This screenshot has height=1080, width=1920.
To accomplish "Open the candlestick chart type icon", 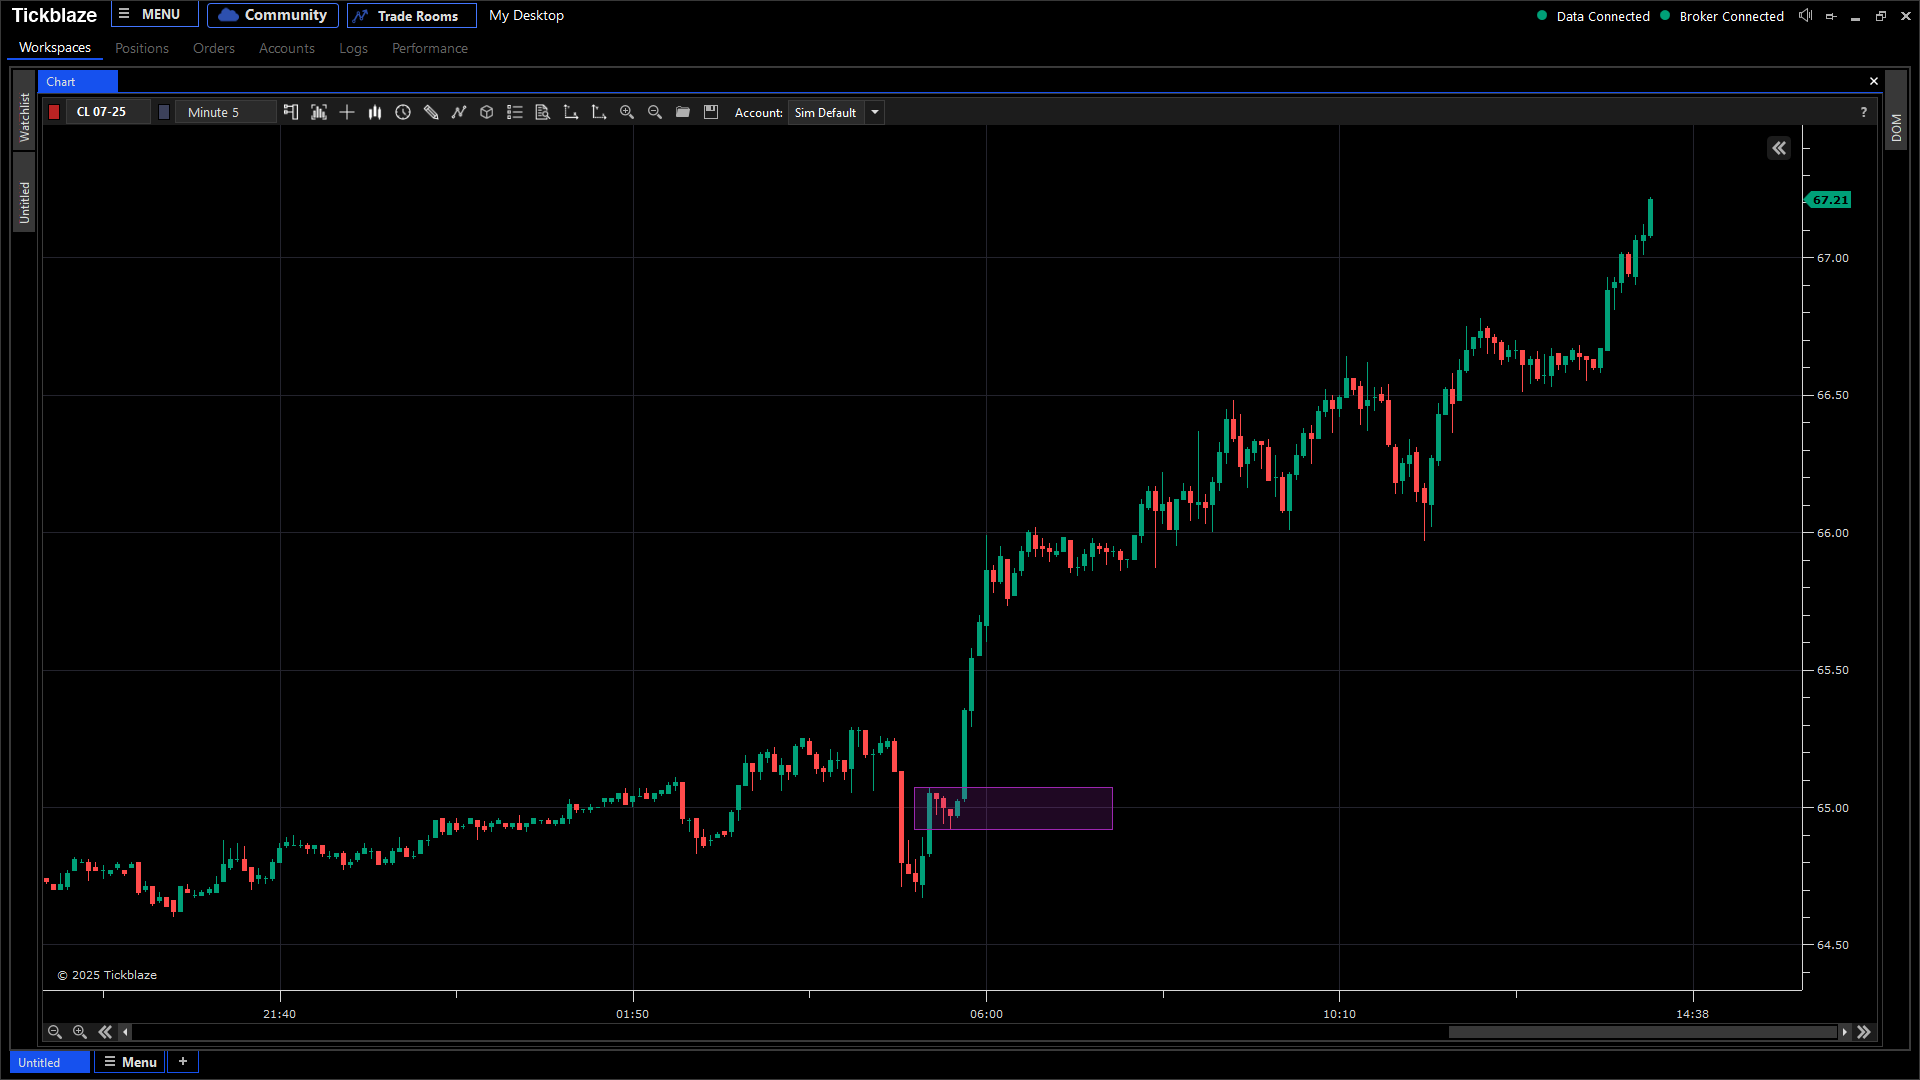I will tap(375, 112).
